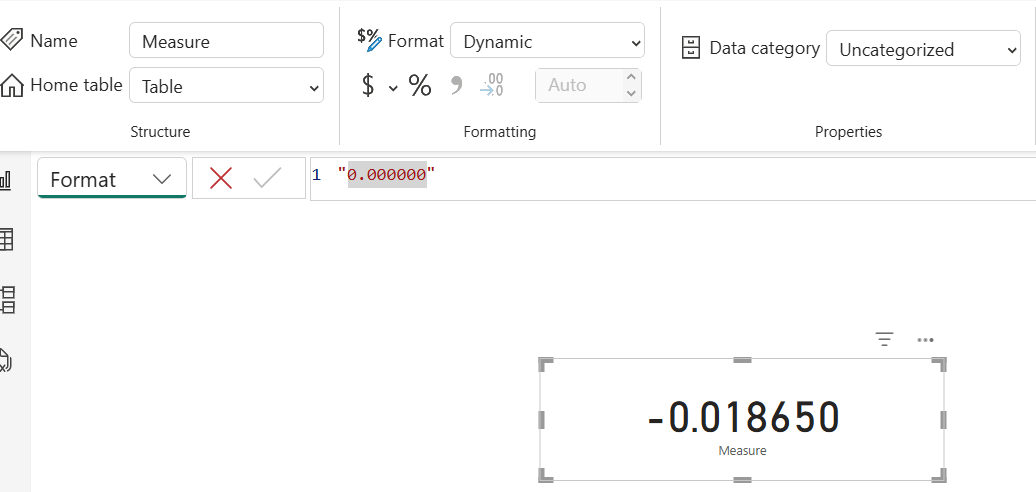Open the Data category Uncategorized dropdown
The image size is (1036, 492).
(x=923, y=48)
